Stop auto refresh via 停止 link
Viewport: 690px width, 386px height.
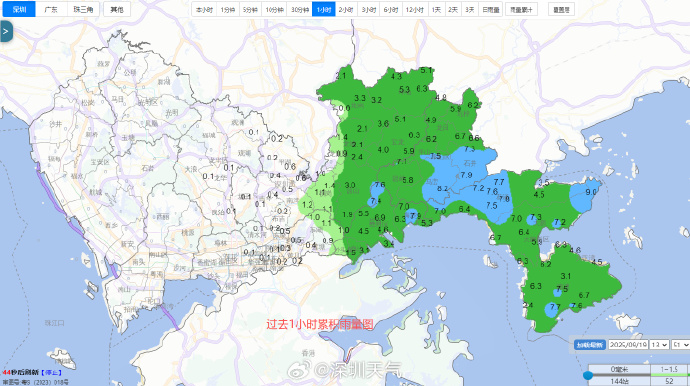51,373
